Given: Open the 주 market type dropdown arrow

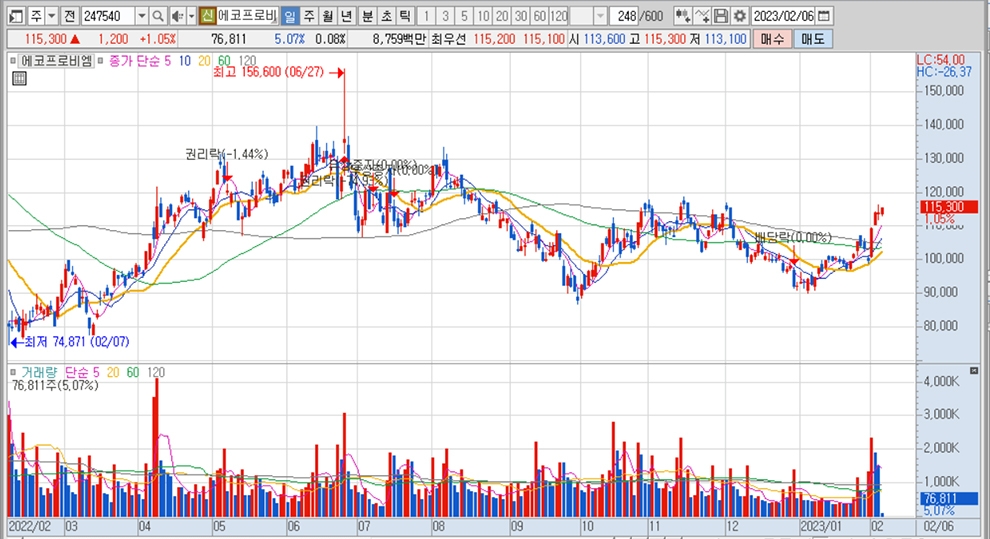Looking at the screenshot, I should point(52,16).
